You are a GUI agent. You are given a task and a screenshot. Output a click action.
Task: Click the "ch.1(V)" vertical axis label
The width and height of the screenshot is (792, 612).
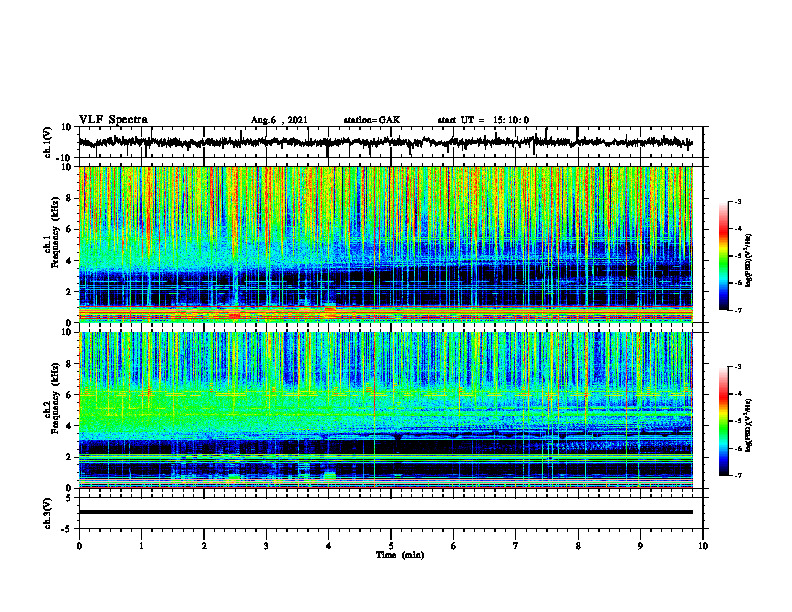[48, 142]
